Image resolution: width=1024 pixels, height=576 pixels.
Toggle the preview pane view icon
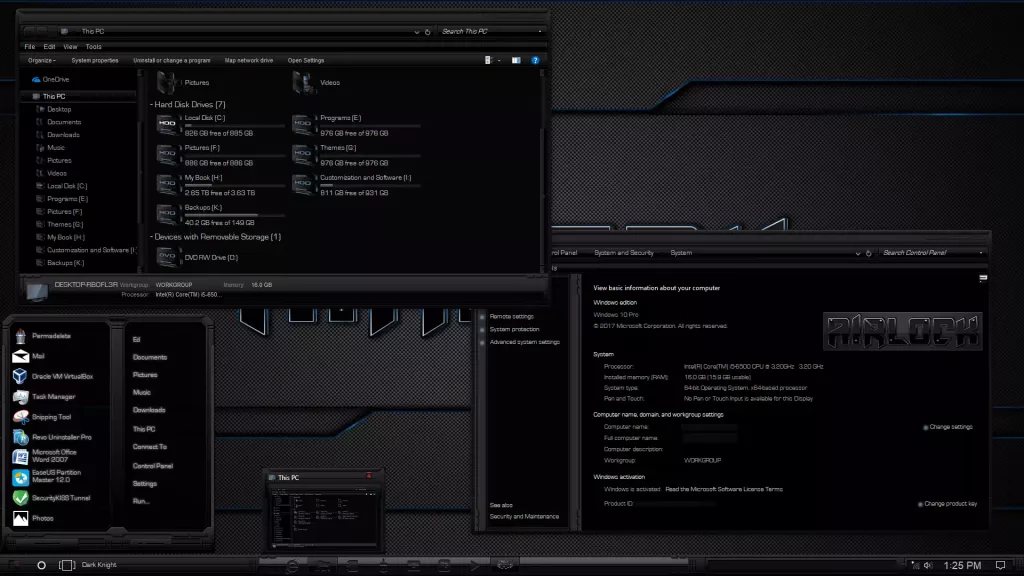(x=516, y=59)
